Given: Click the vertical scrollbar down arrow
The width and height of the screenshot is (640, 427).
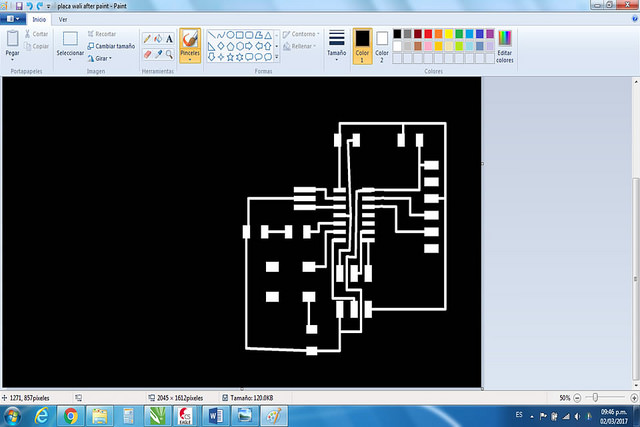Looking at the screenshot, I should pyautogui.click(x=636, y=385).
